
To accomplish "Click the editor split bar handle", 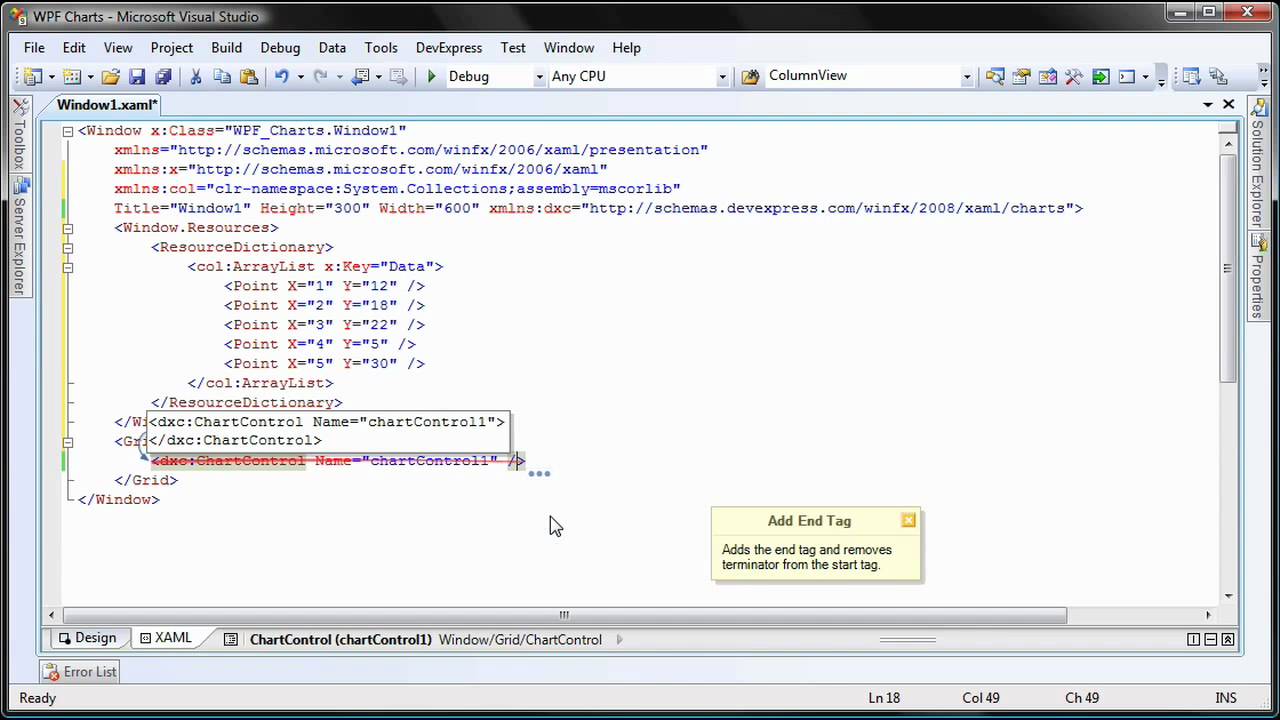I will (x=907, y=639).
